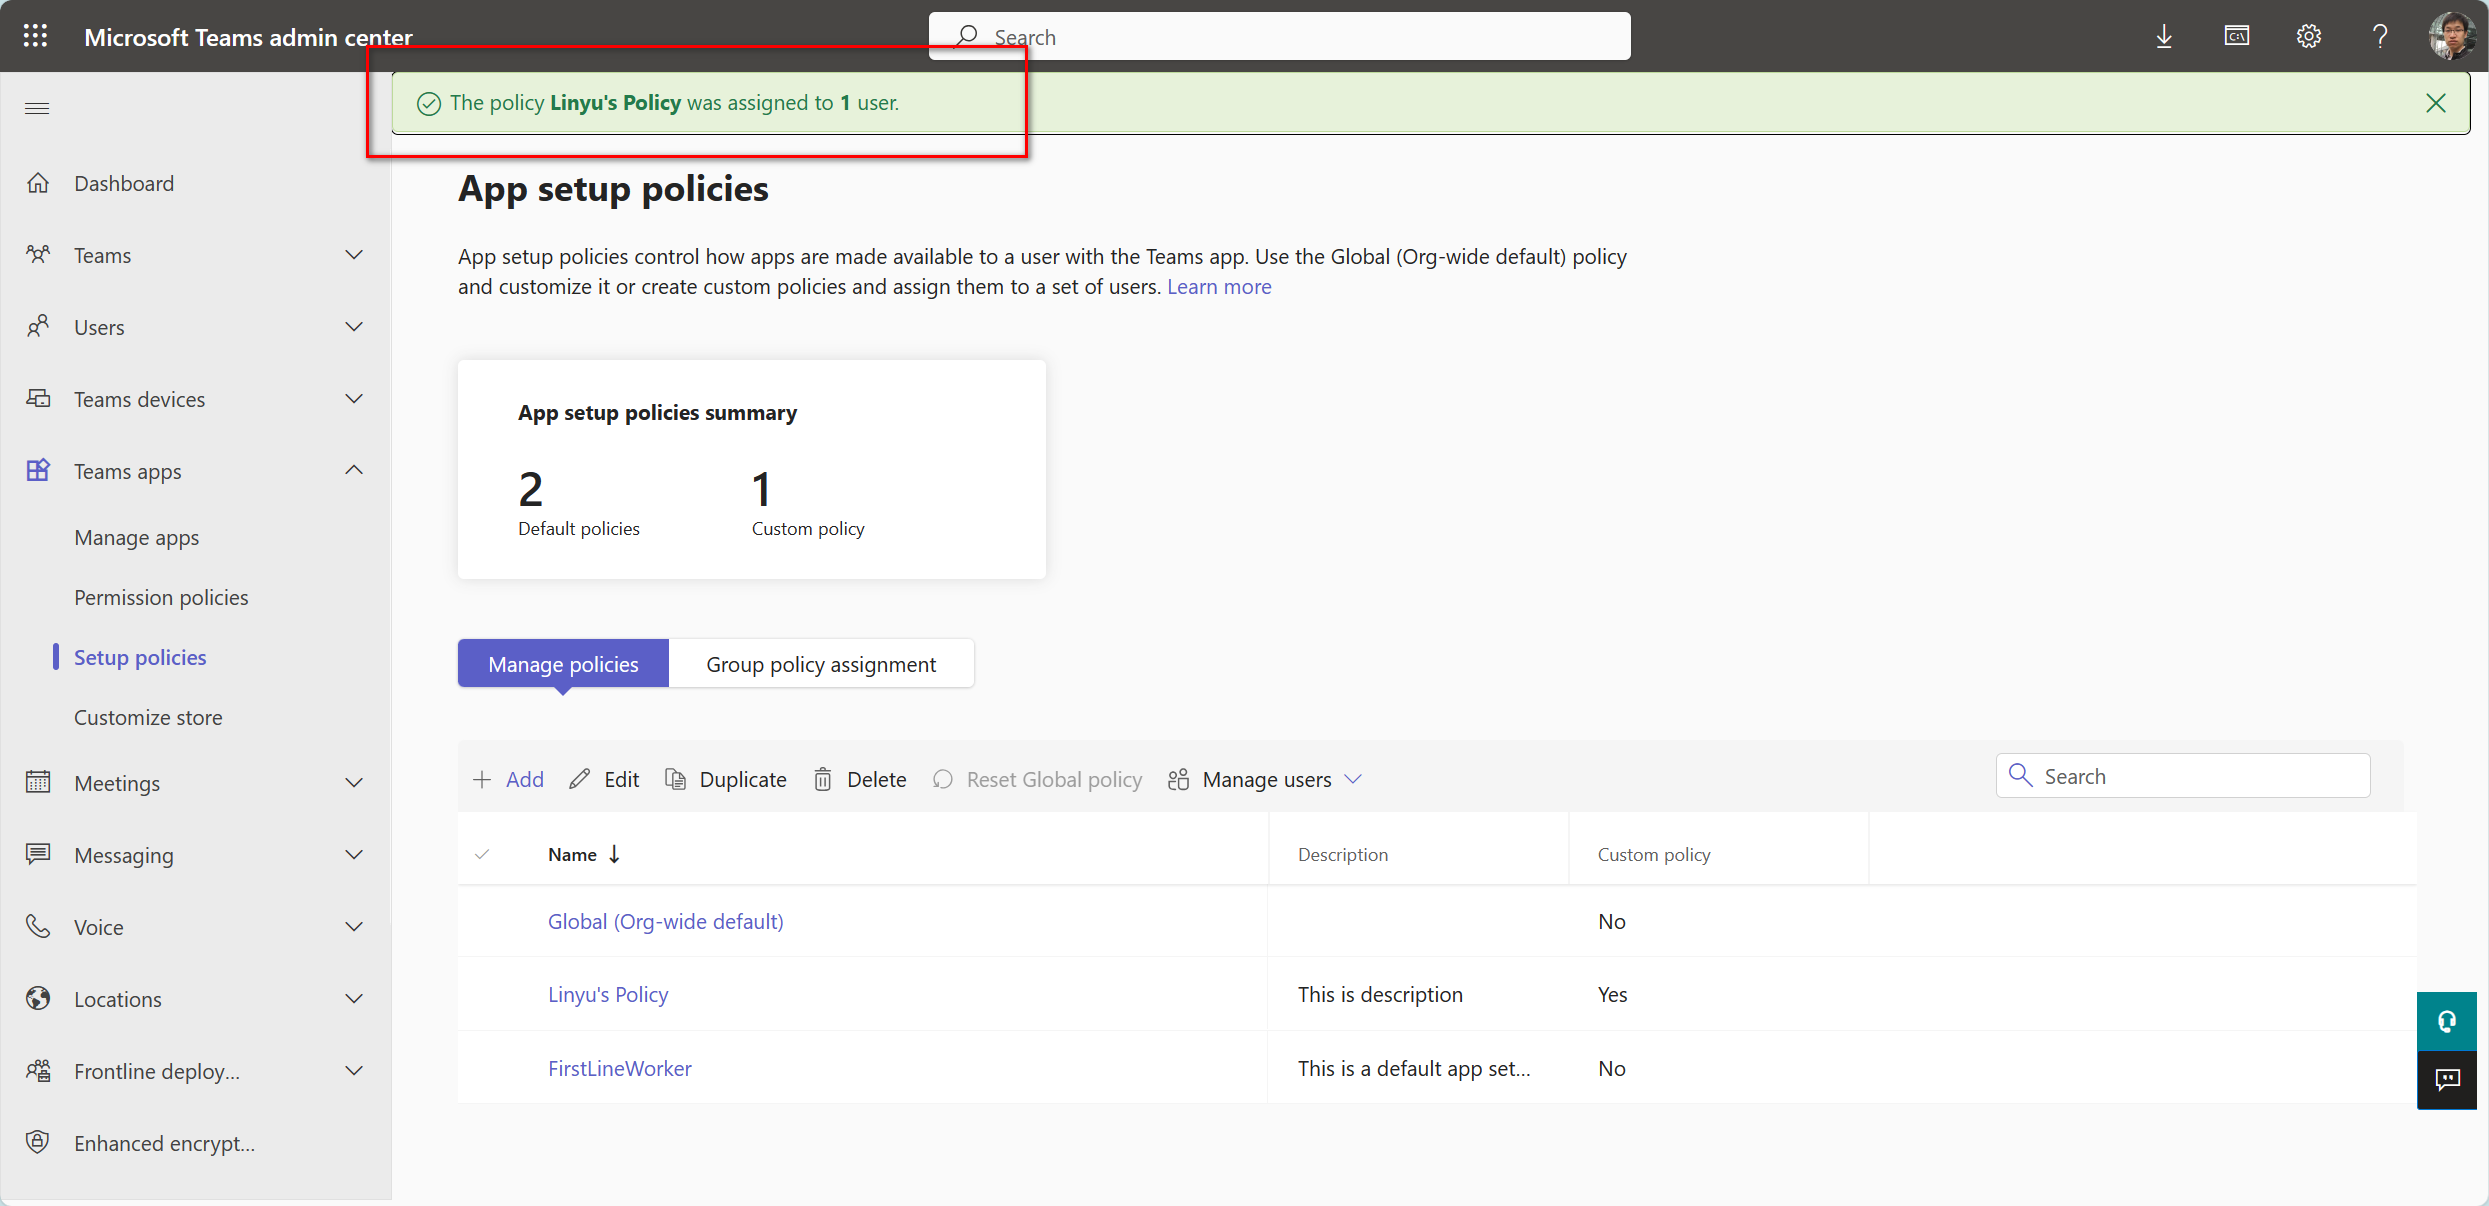The height and width of the screenshot is (1206, 2489).
Task: Select all policies with the header checkbox
Action: [x=483, y=855]
